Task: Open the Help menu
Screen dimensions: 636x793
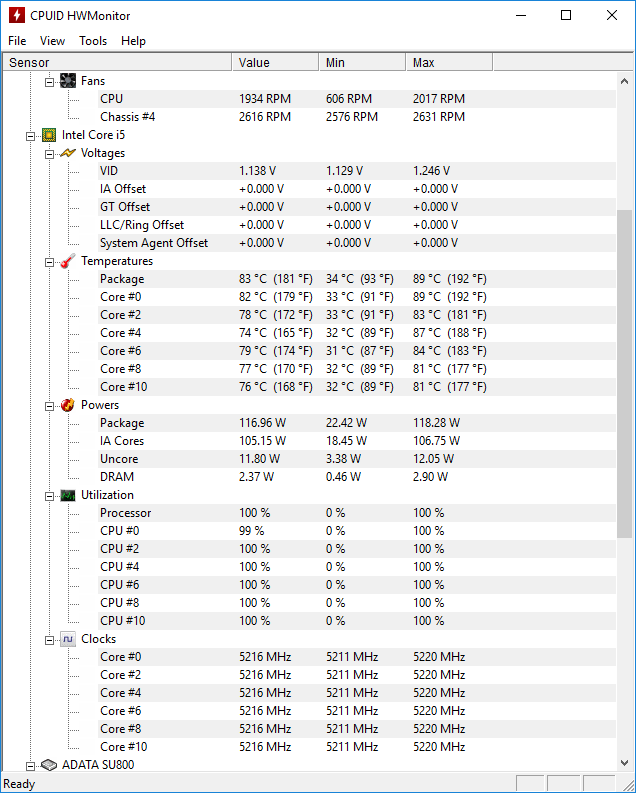Action: [x=133, y=41]
